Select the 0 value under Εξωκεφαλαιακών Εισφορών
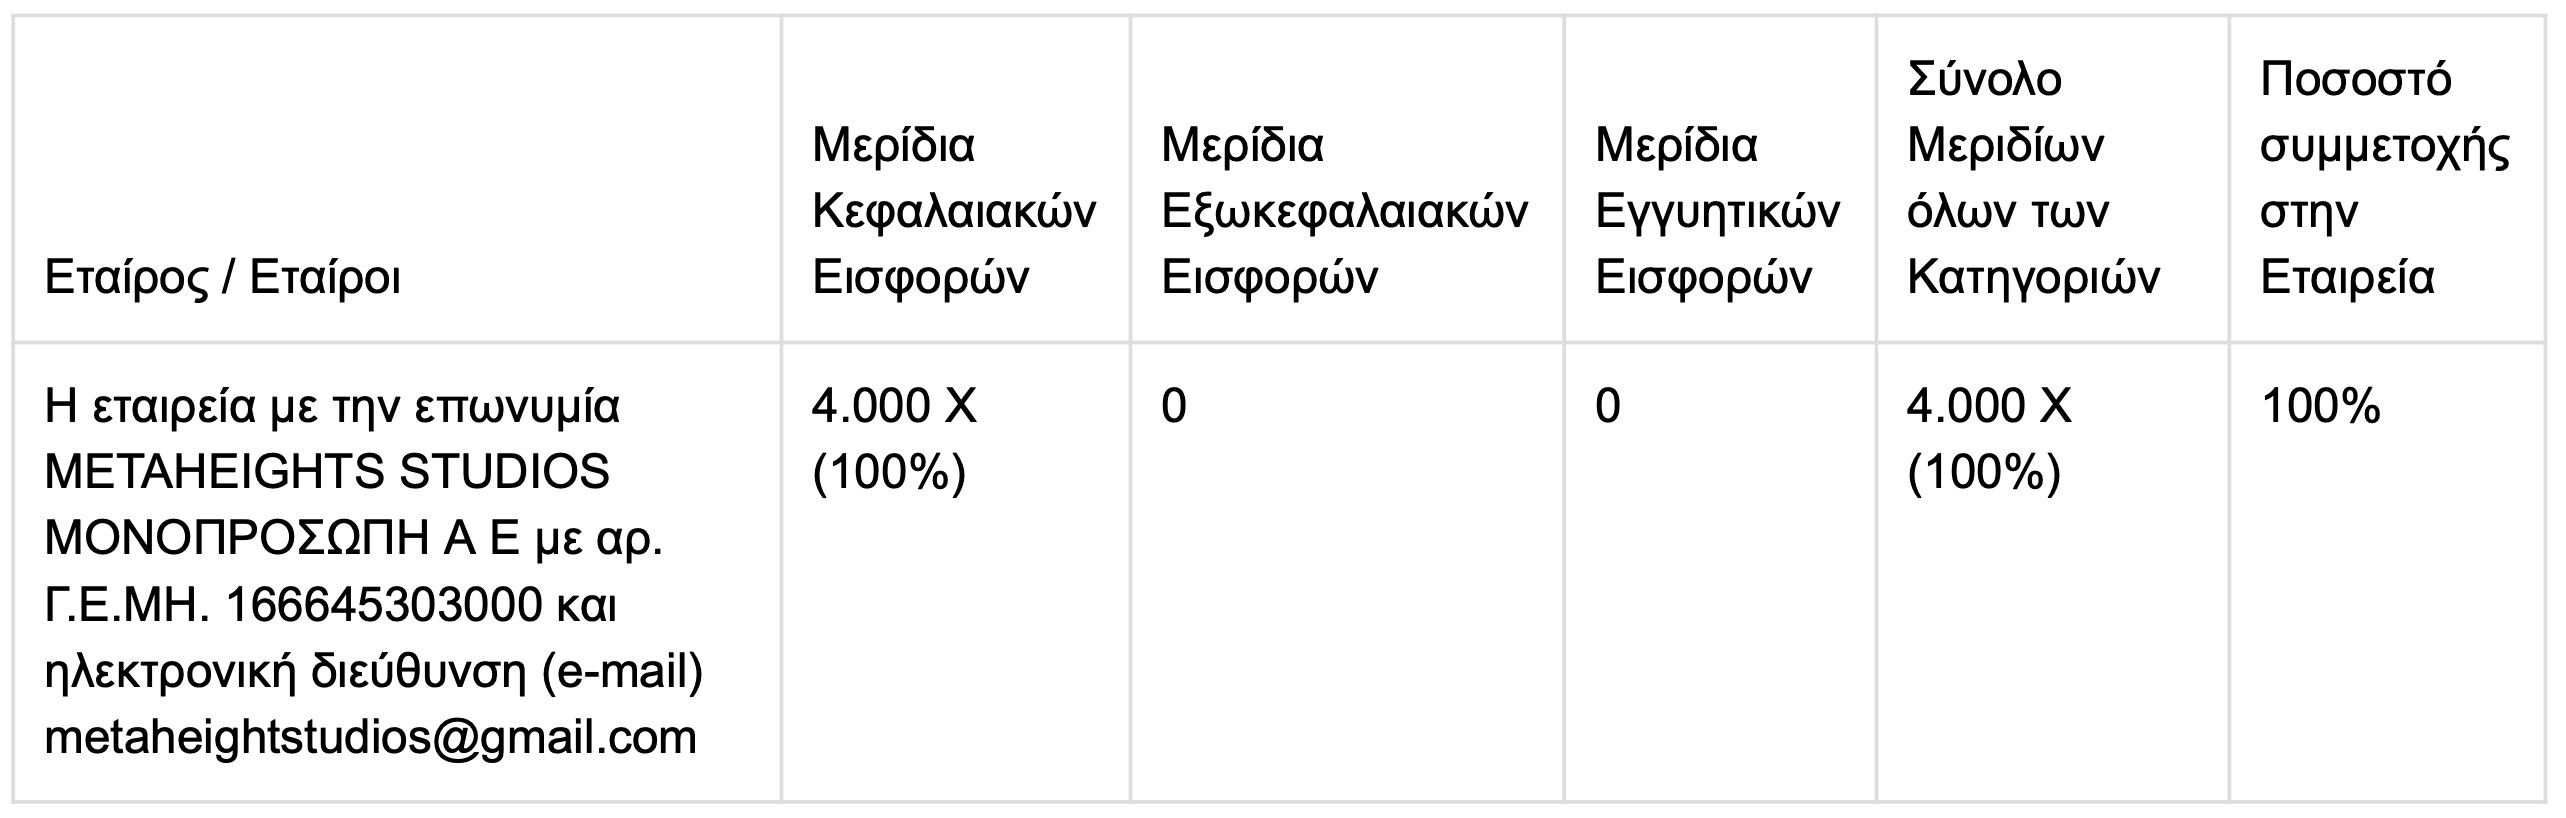2566x818 pixels. click(1174, 406)
